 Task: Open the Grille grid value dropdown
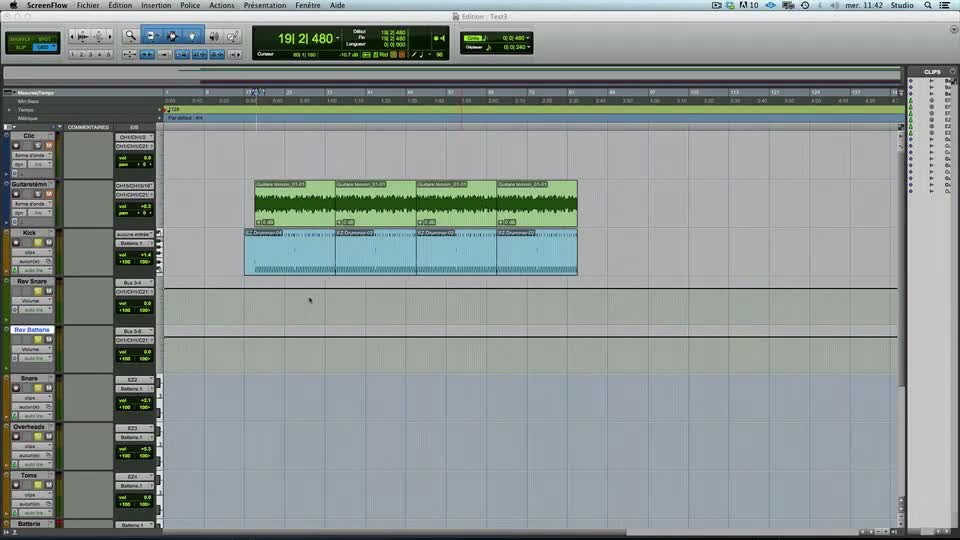pos(528,38)
